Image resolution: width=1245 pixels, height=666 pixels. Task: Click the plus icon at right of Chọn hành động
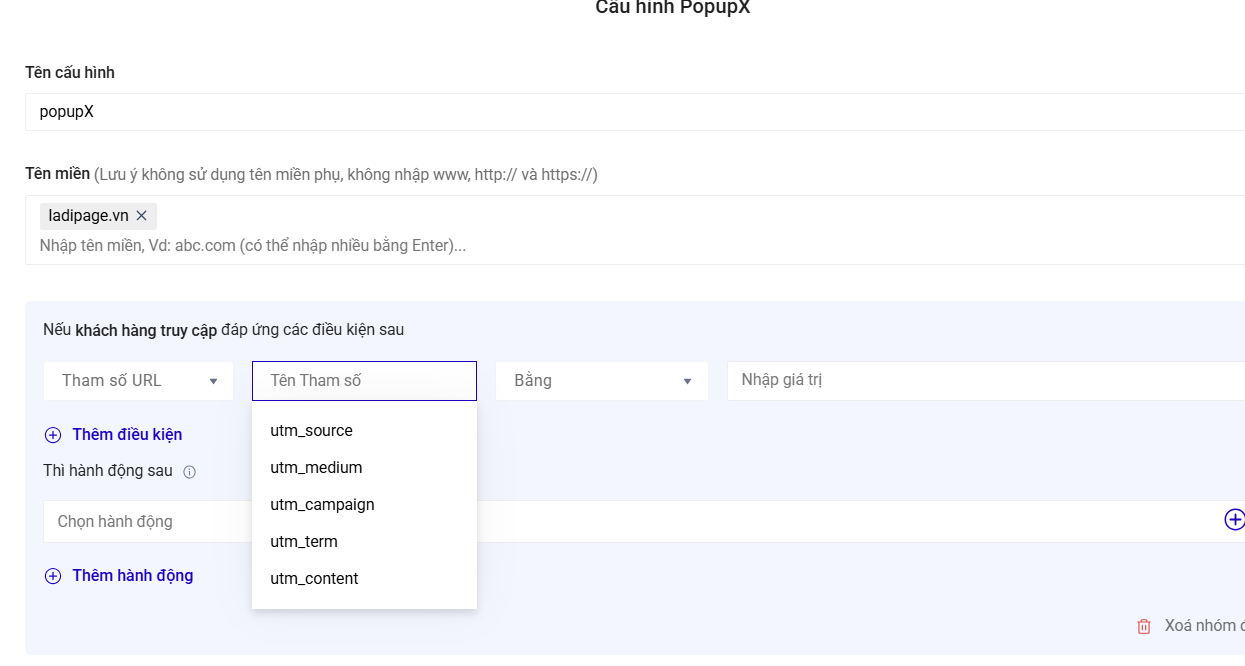(1235, 520)
